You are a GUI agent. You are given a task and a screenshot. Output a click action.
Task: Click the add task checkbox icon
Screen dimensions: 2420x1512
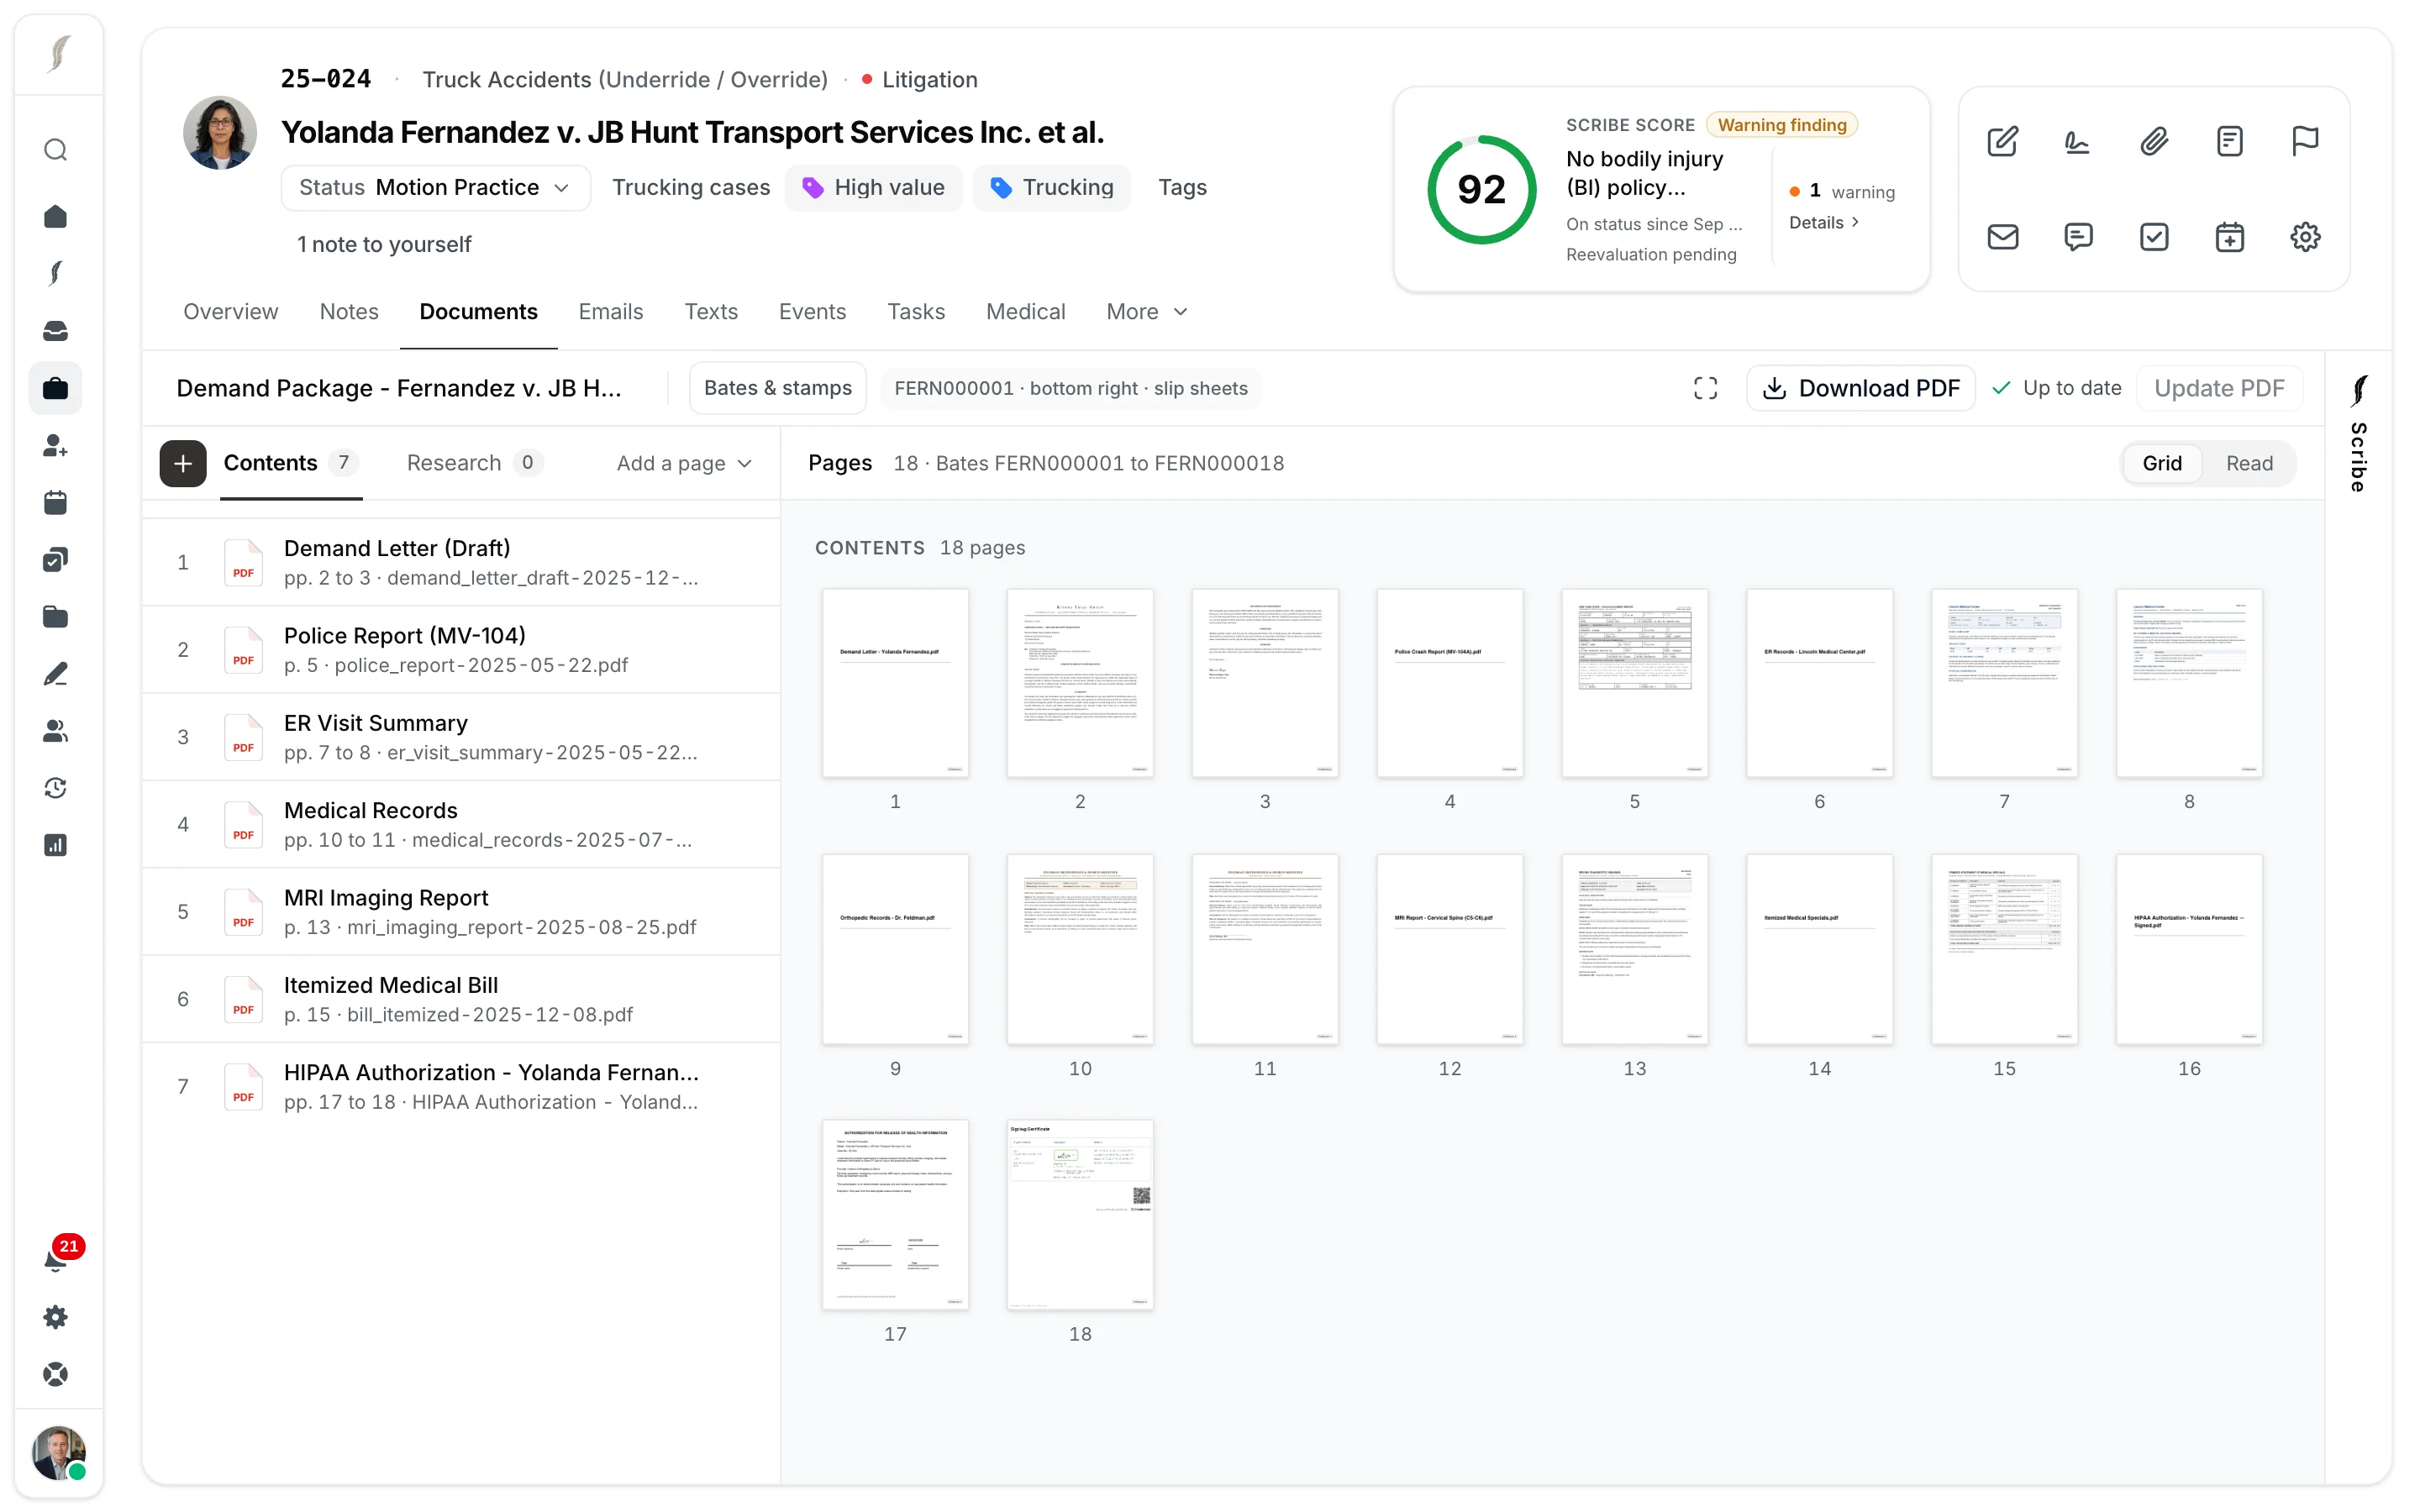pyautogui.click(x=2154, y=237)
